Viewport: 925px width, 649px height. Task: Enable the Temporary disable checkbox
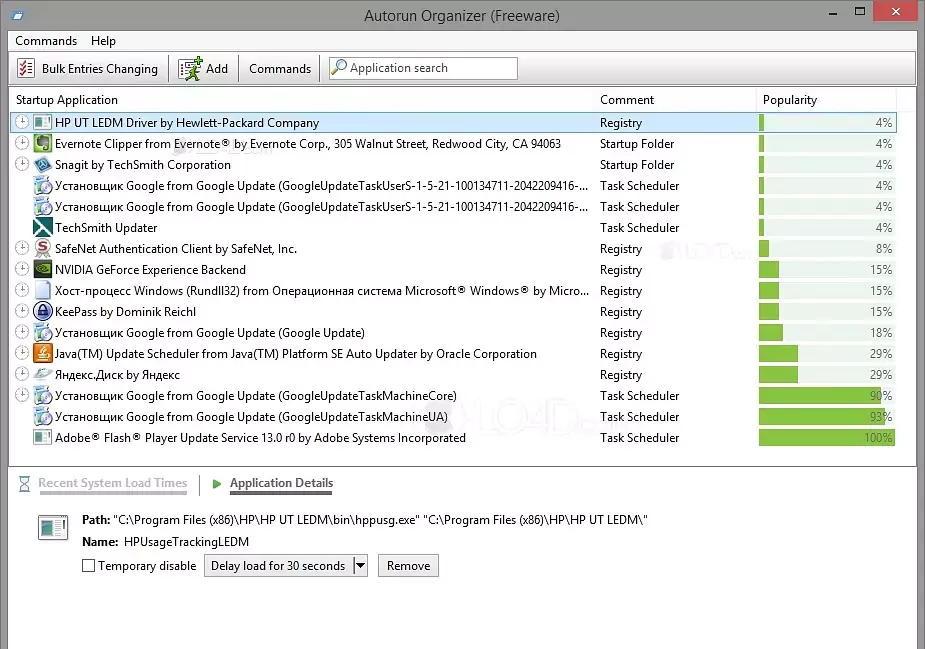(x=88, y=565)
